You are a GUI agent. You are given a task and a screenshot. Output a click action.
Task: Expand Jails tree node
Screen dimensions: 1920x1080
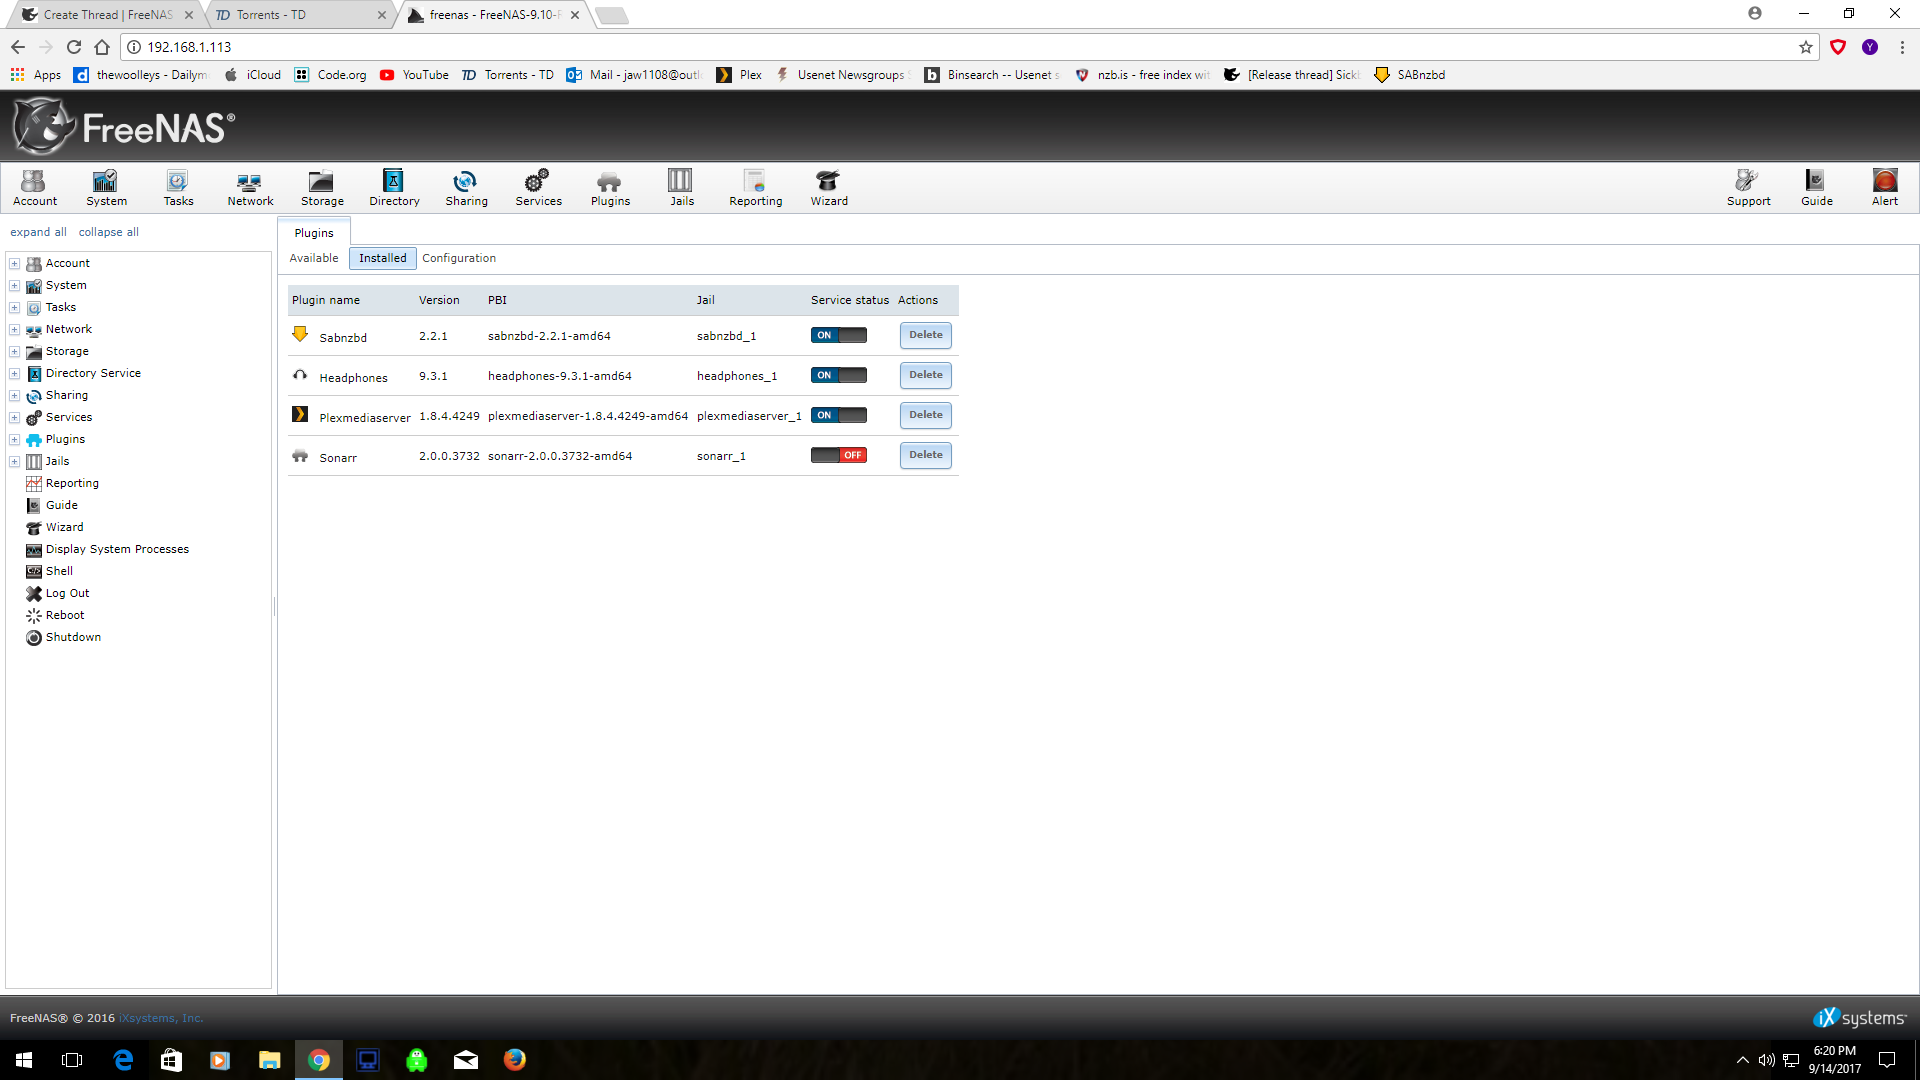click(15, 462)
